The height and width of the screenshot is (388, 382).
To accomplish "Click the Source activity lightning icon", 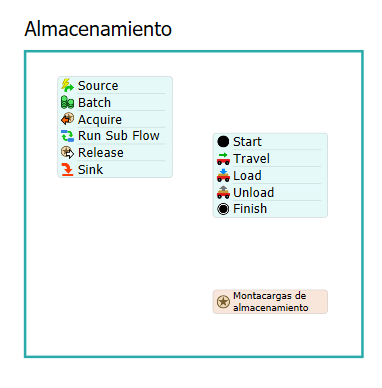I will pos(67,85).
